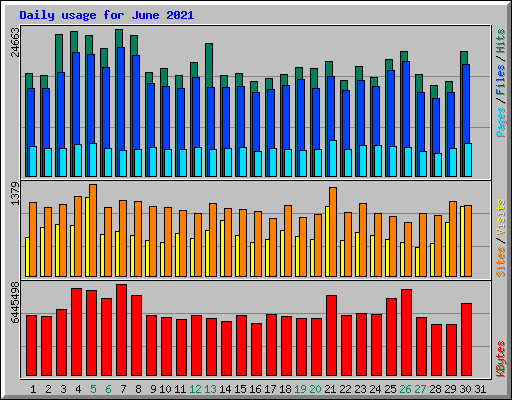The width and height of the screenshot is (512, 400).
Task: Click the tallest green hits bar, day 7
Action: coord(119,38)
